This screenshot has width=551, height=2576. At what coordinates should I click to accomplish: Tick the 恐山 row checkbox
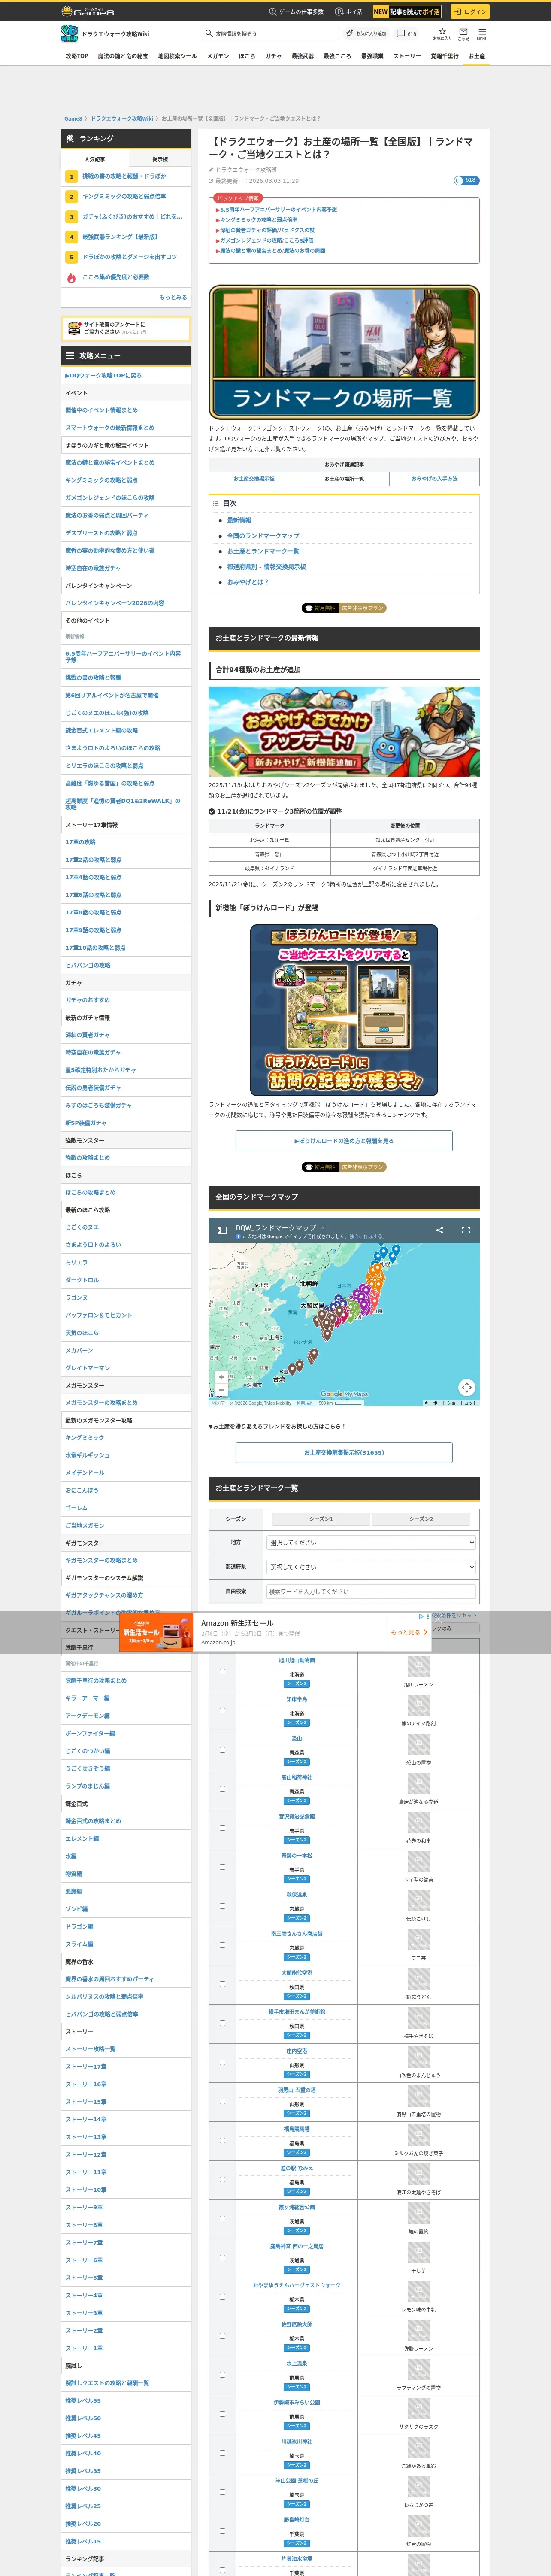click(222, 1750)
